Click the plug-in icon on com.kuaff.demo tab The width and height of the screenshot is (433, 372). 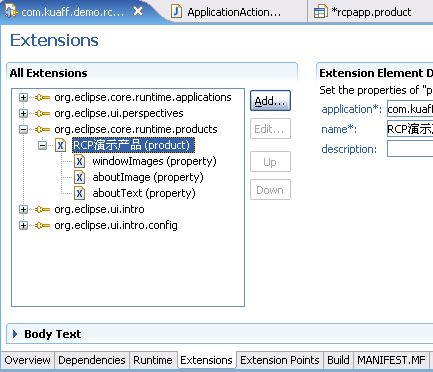click(x=11, y=11)
